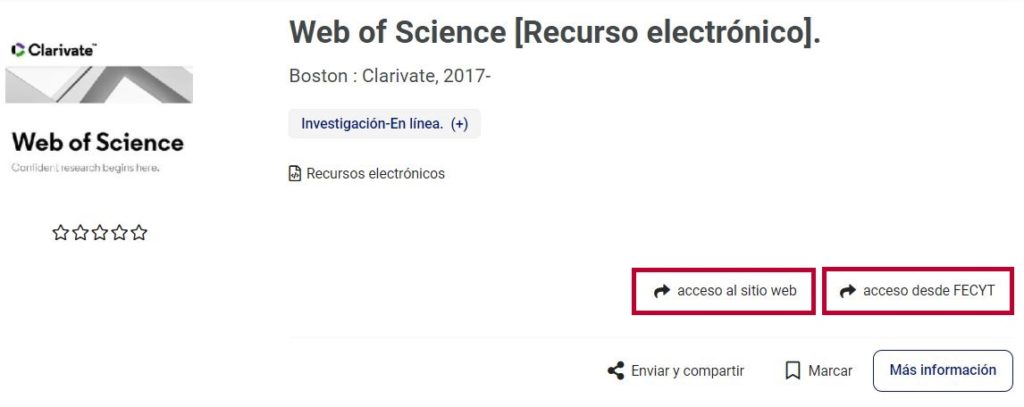This screenshot has height=407, width=1024.
Task: Click the Clarivate logo
Action: click(x=54, y=49)
